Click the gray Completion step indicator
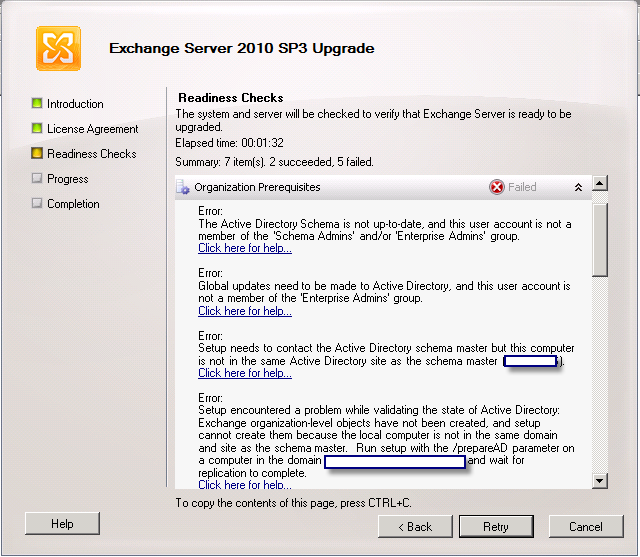Screen dimensions: 640x557 (x=37, y=203)
